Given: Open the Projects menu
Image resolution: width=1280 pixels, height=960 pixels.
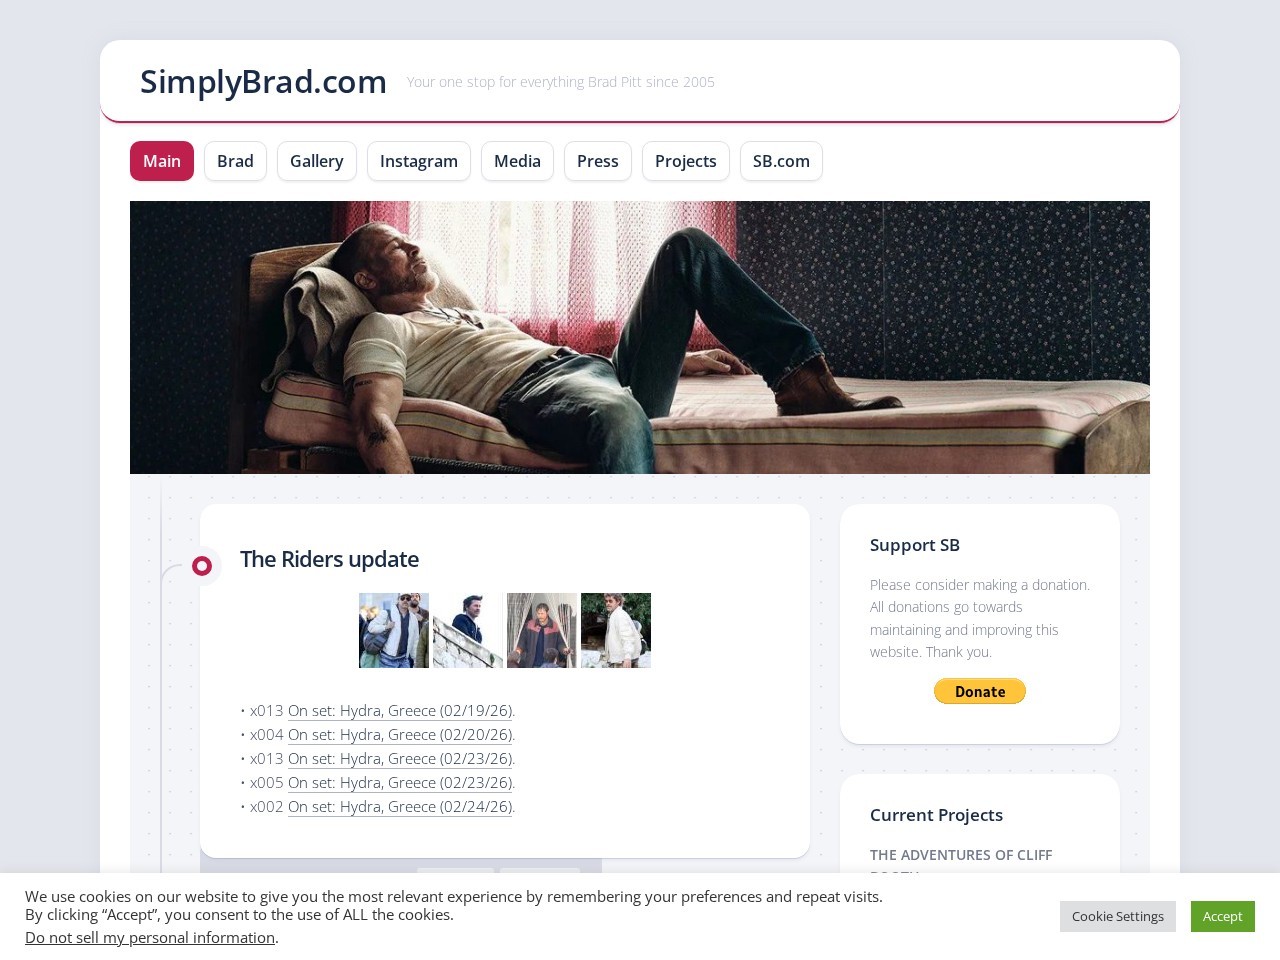Looking at the screenshot, I should 686,161.
